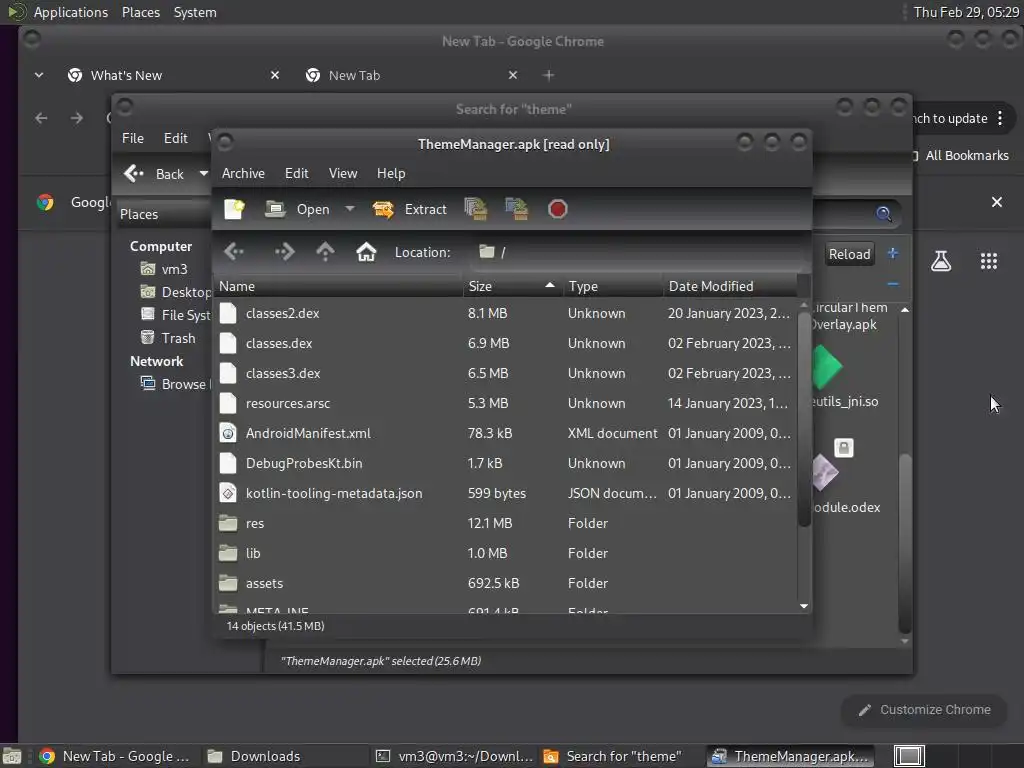
Task: Open the View menu in archive manager
Action: point(343,173)
